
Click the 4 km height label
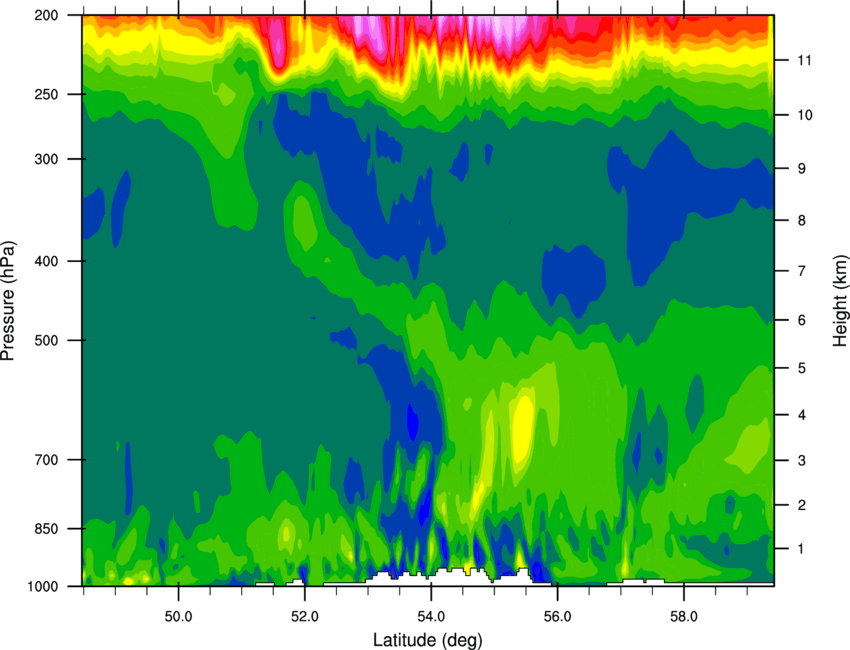tap(802, 415)
